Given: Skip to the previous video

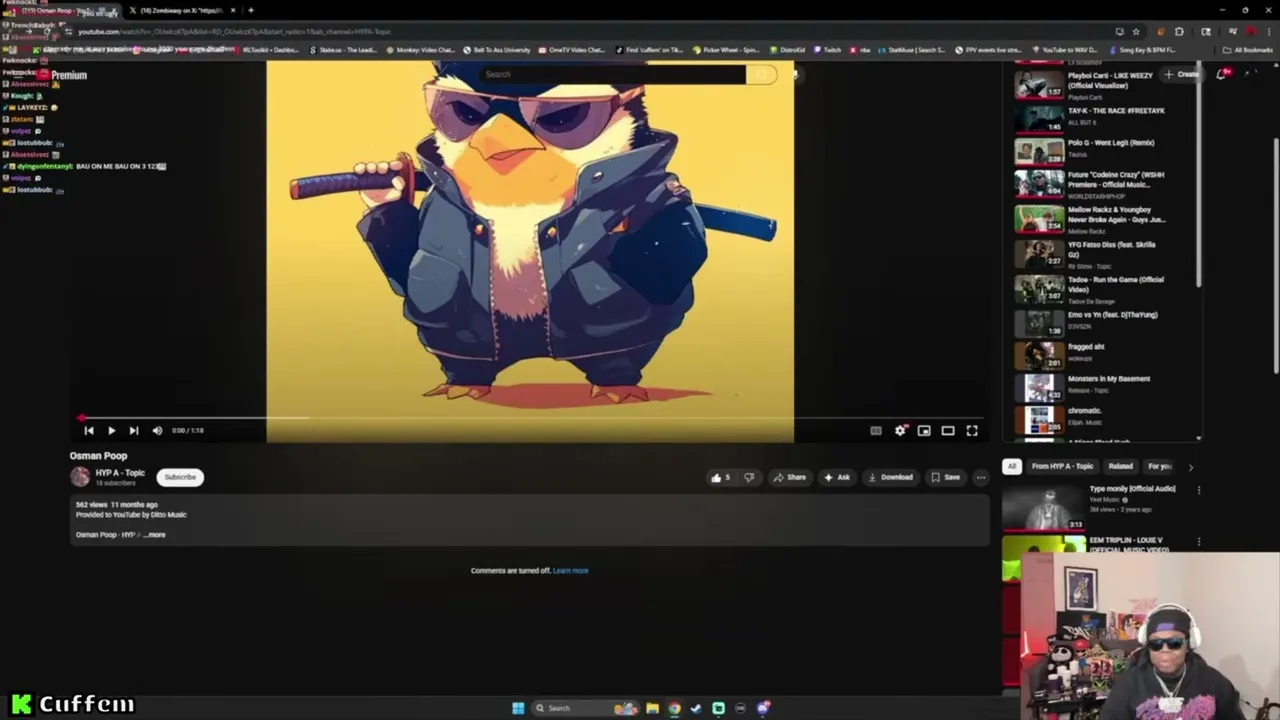Looking at the screenshot, I should pyautogui.click(x=89, y=430).
